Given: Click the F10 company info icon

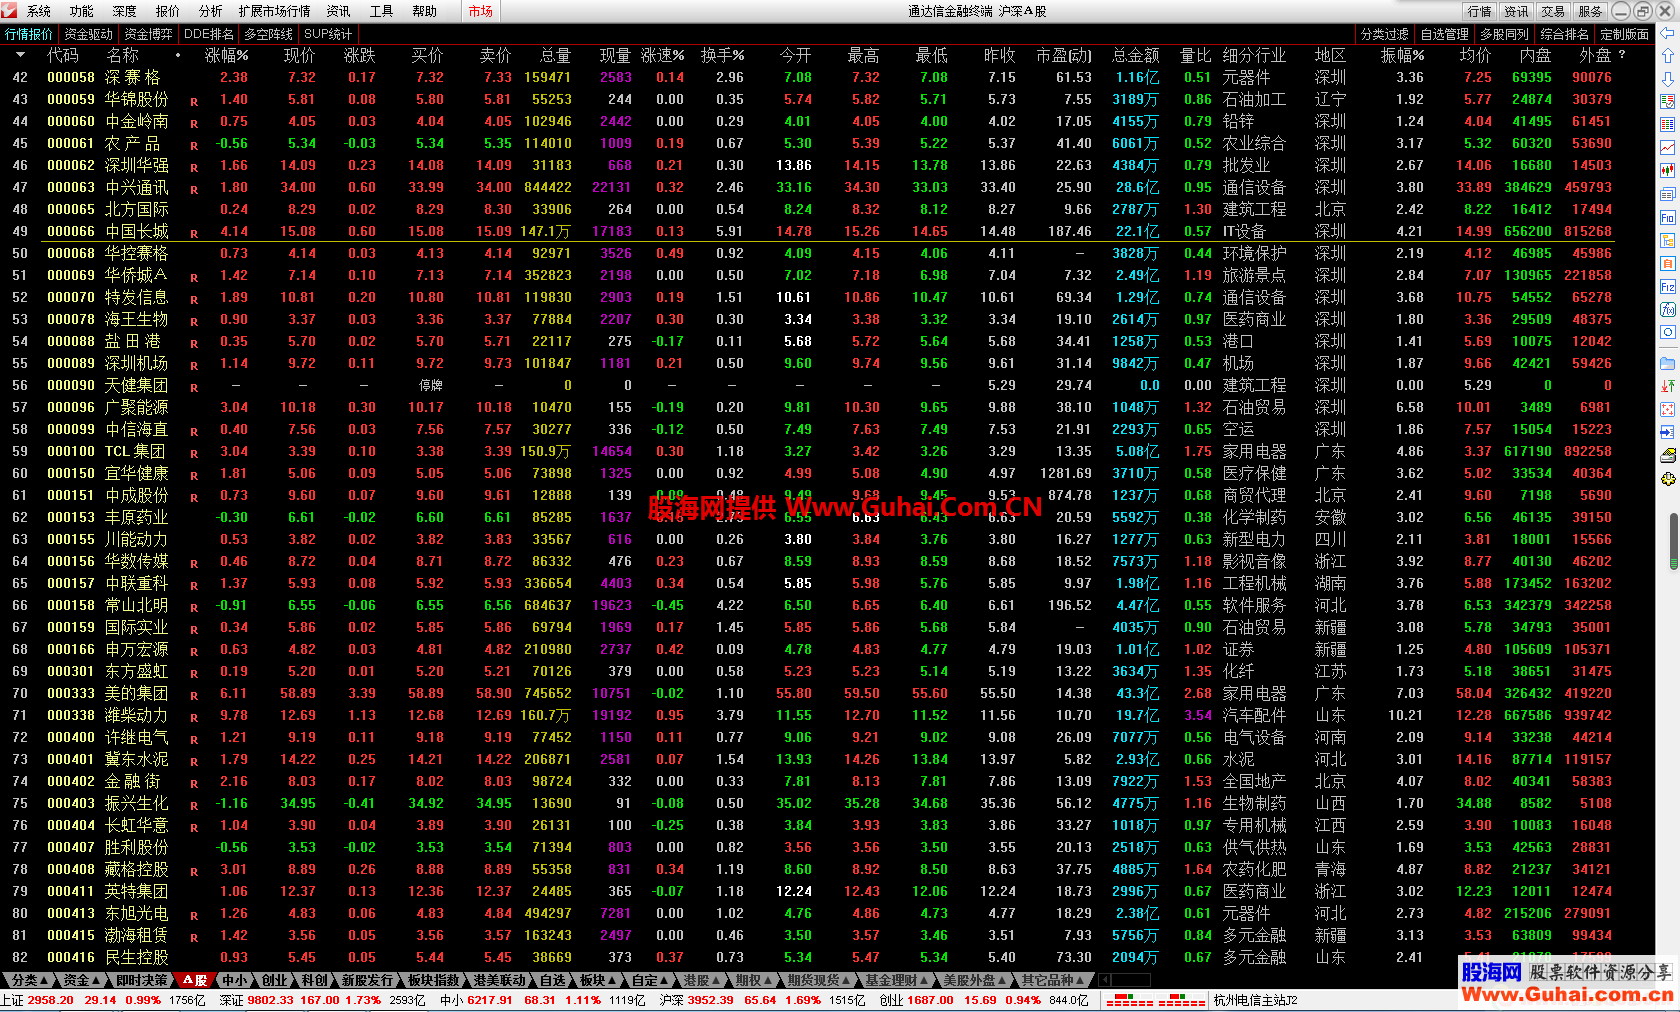Looking at the screenshot, I should point(1667,217).
